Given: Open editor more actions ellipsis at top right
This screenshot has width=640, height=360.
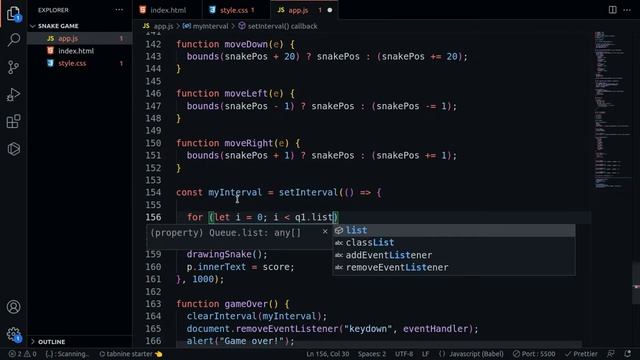Looking at the screenshot, I should pyautogui.click(x=627, y=10).
